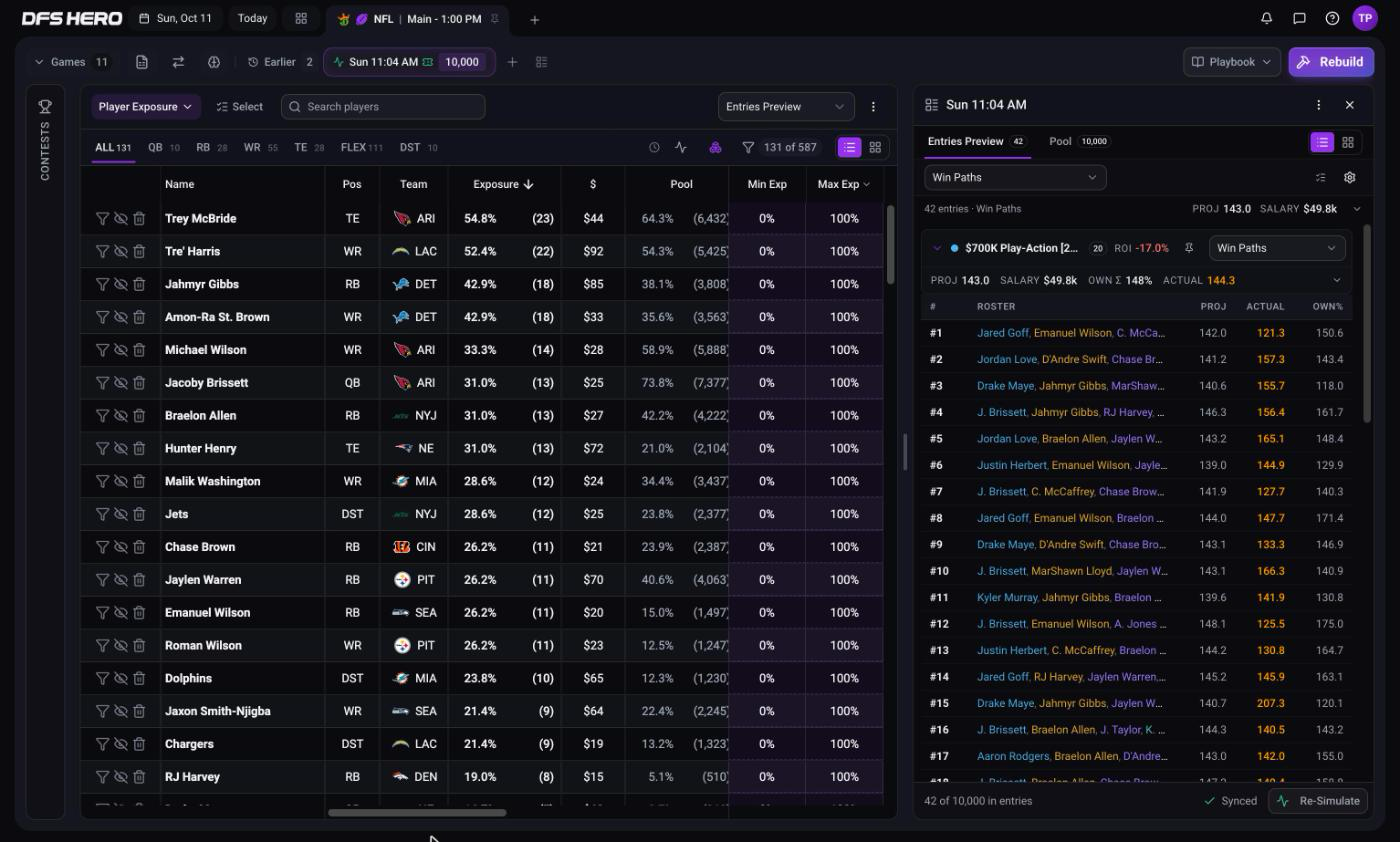Open the help question mark icon
The image size is (1400, 842).
click(1332, 18)
